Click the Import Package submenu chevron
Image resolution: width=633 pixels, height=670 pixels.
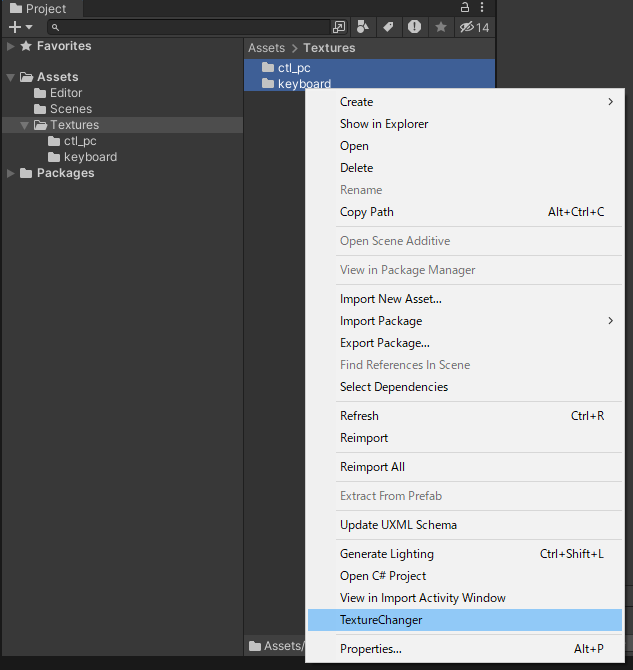pos(611,321)
